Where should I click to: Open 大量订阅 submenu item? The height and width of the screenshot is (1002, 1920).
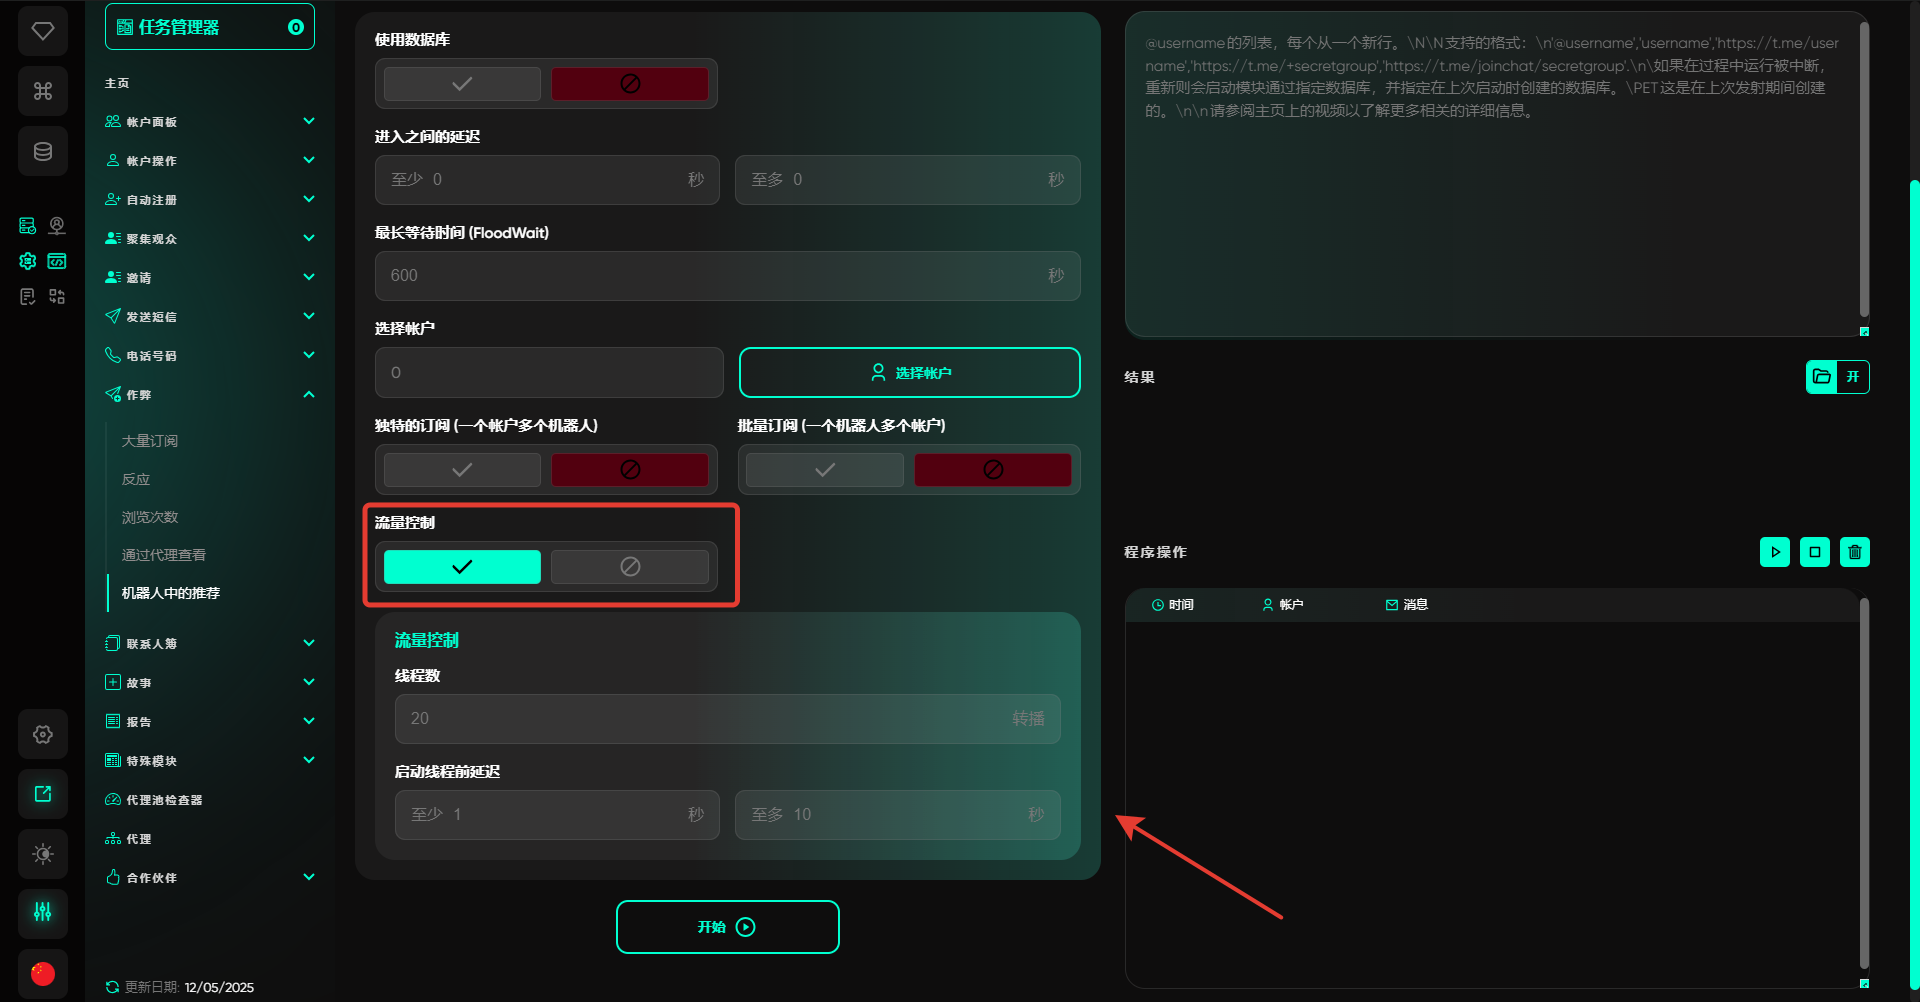(150, 441)
